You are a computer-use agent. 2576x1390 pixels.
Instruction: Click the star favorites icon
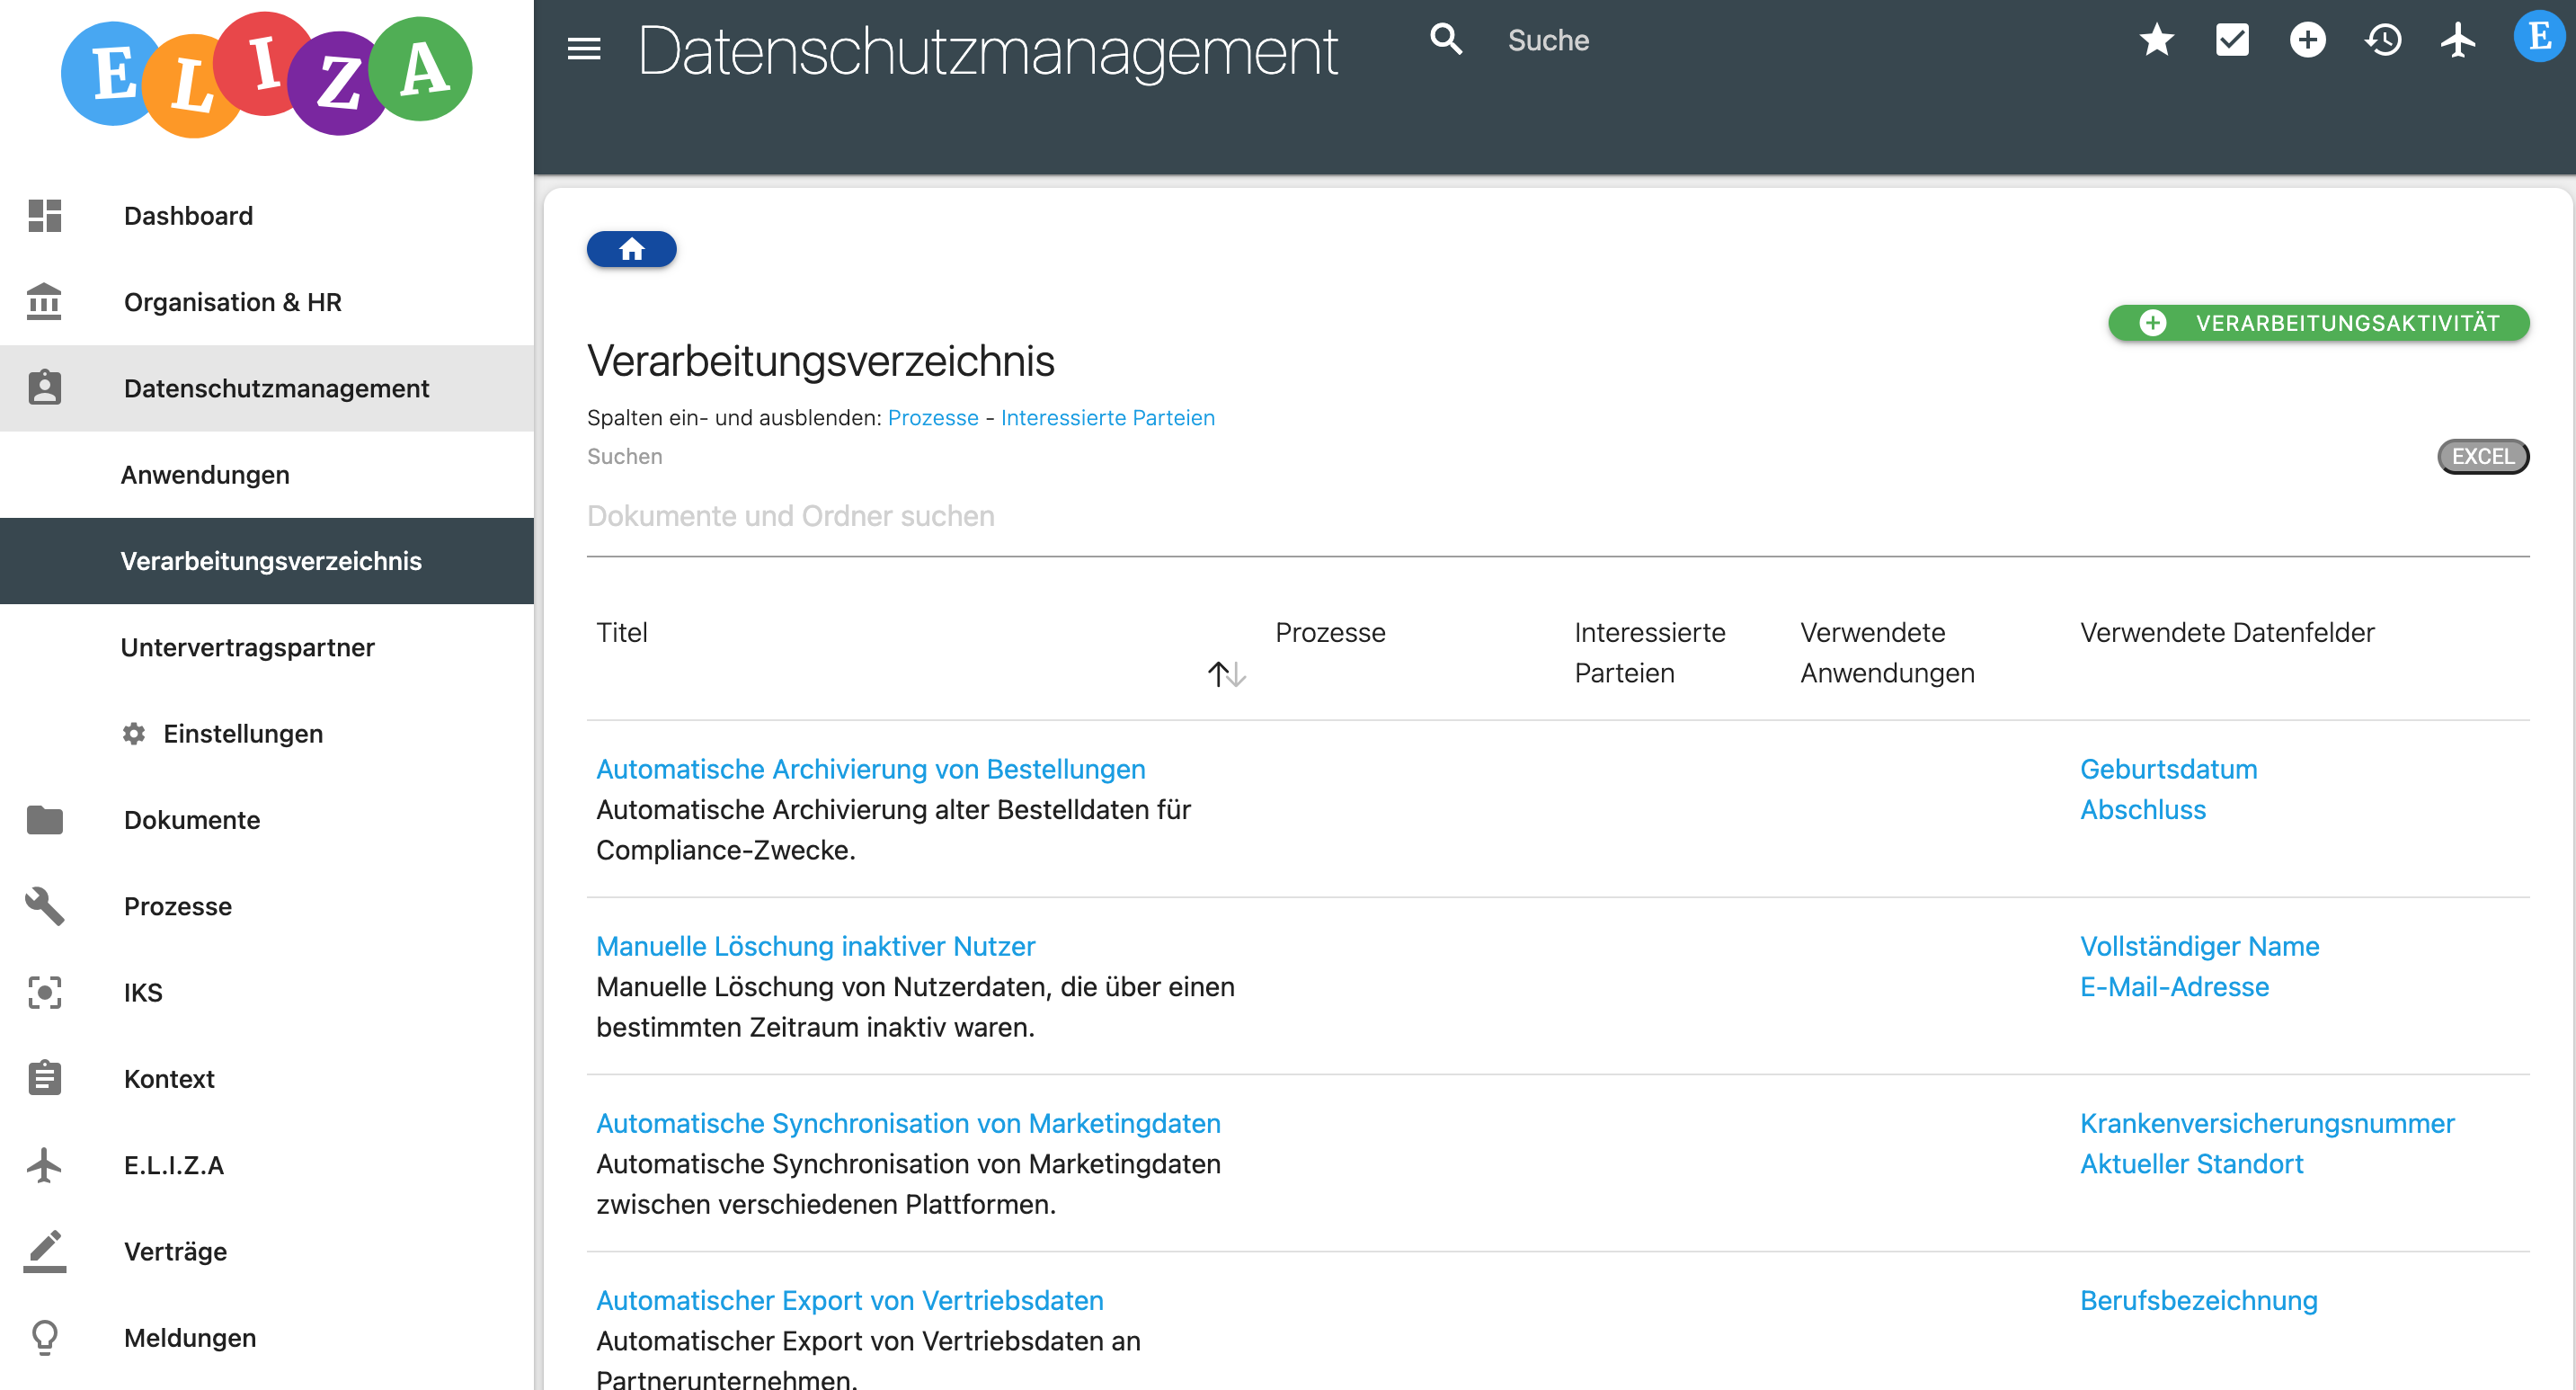coord(2157,40)
